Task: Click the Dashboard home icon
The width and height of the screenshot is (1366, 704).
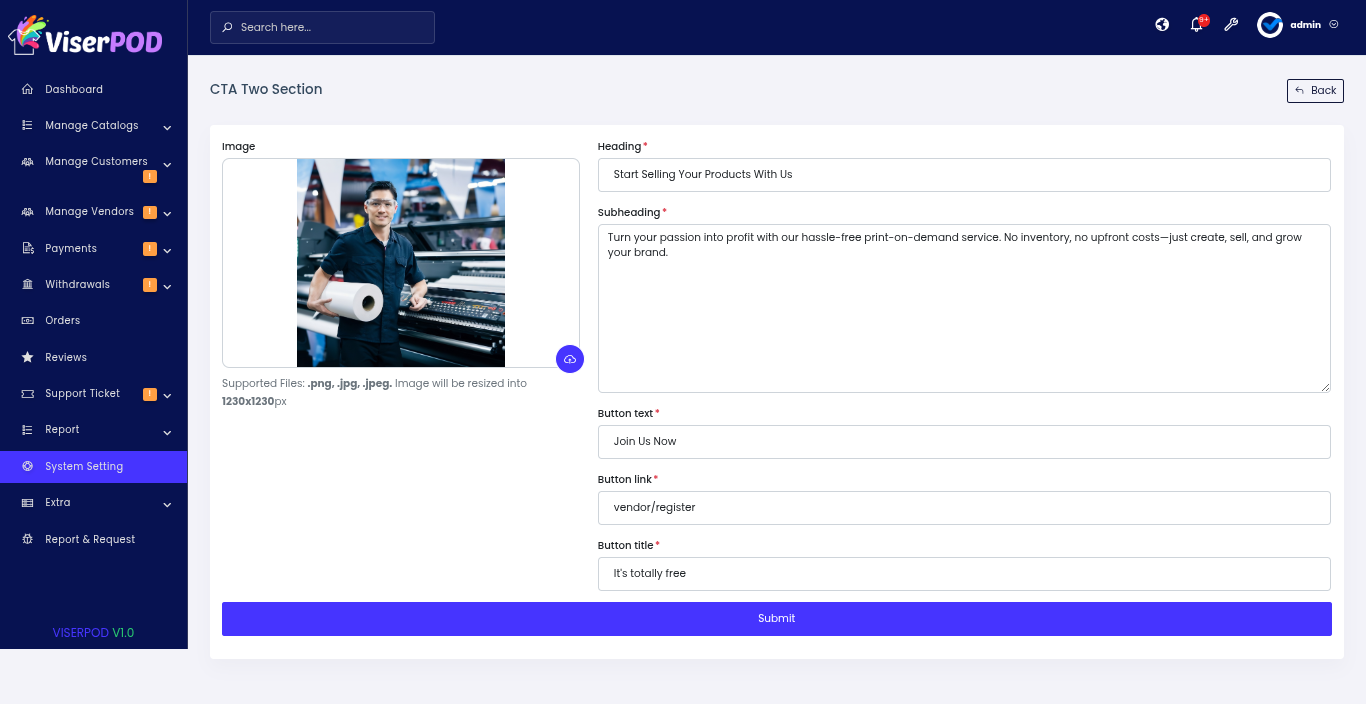Action: [28, 89]
